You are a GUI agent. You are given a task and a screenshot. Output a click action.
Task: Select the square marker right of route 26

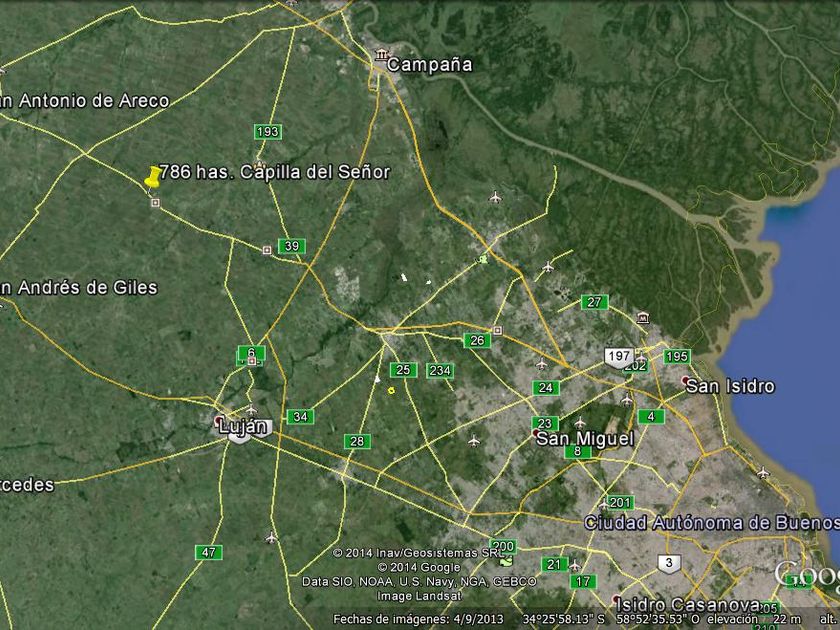(498, 331)
